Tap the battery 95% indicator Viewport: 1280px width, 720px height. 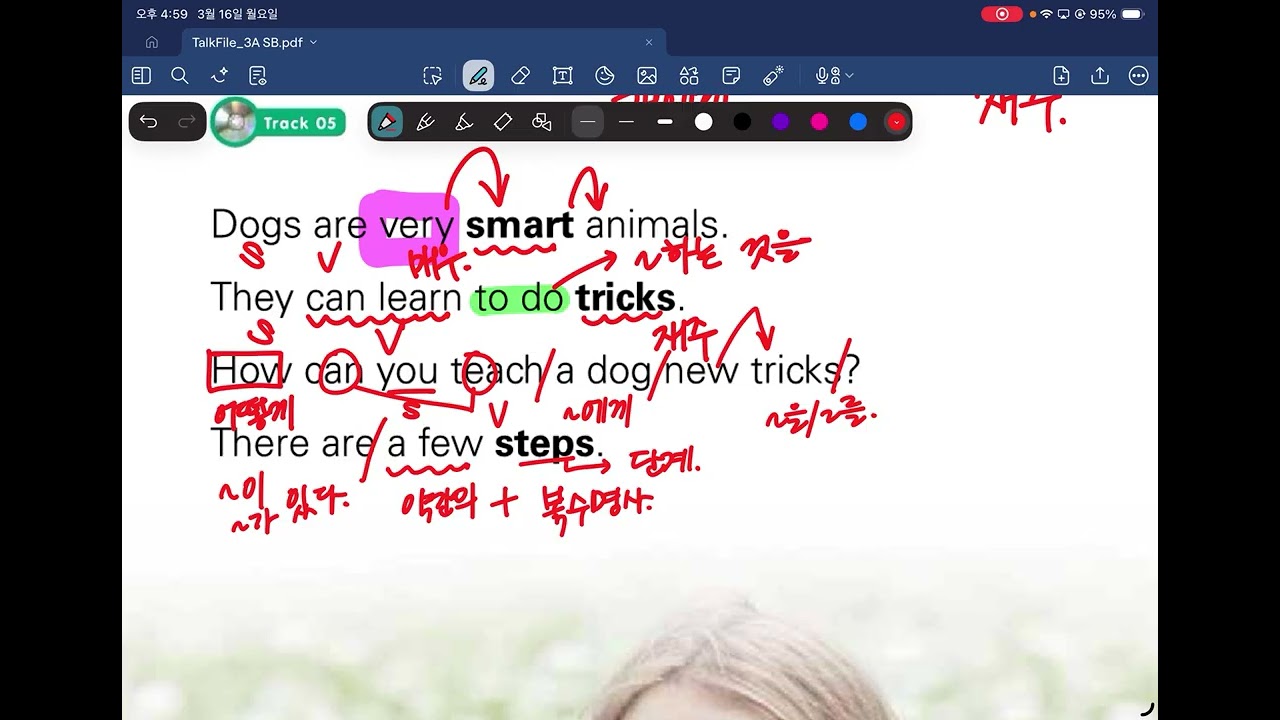[x=1117, y=14]
